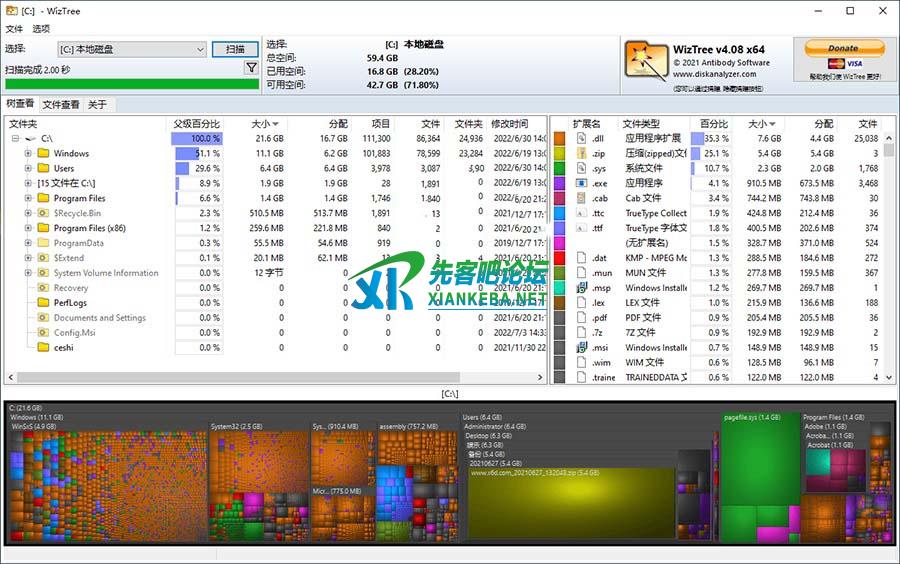Click the WizTree wizard logo icon
This screenshot has height=564, width=900.
(x=646, y=61)
